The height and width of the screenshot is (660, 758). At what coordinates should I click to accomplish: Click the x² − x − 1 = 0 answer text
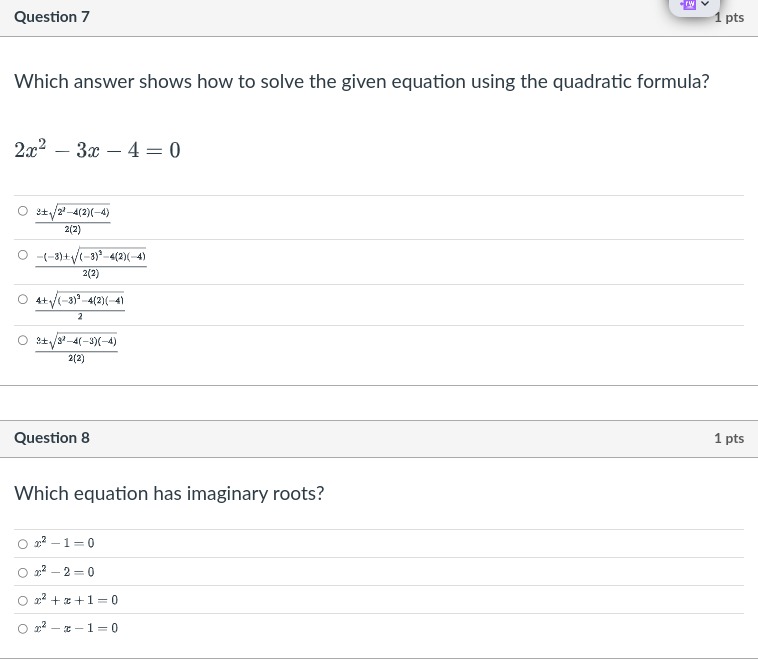coord(76,628)
